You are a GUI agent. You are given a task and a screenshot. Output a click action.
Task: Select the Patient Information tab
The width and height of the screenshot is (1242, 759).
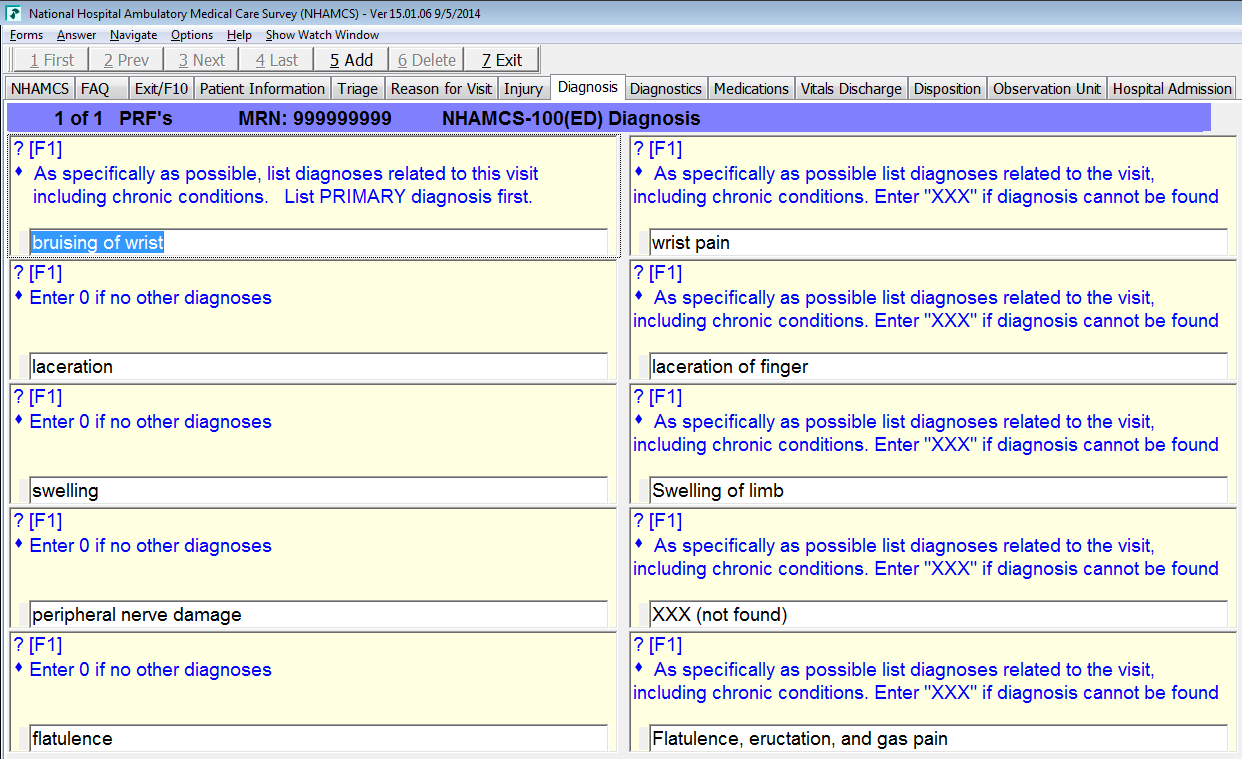pos(262,89)
